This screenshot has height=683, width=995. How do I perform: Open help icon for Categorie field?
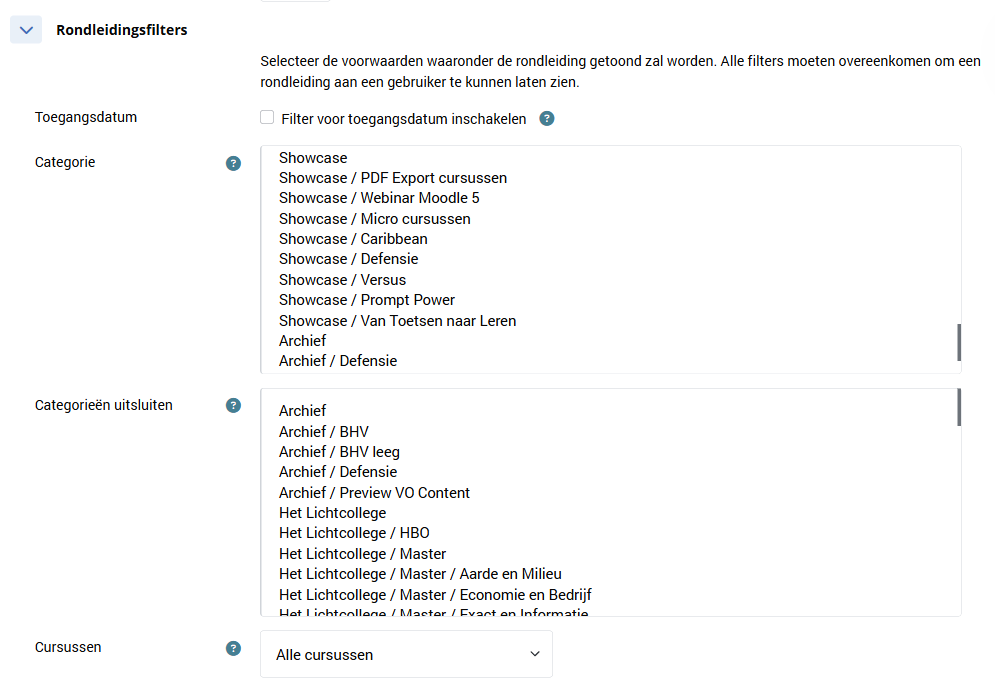click(233, 163)
